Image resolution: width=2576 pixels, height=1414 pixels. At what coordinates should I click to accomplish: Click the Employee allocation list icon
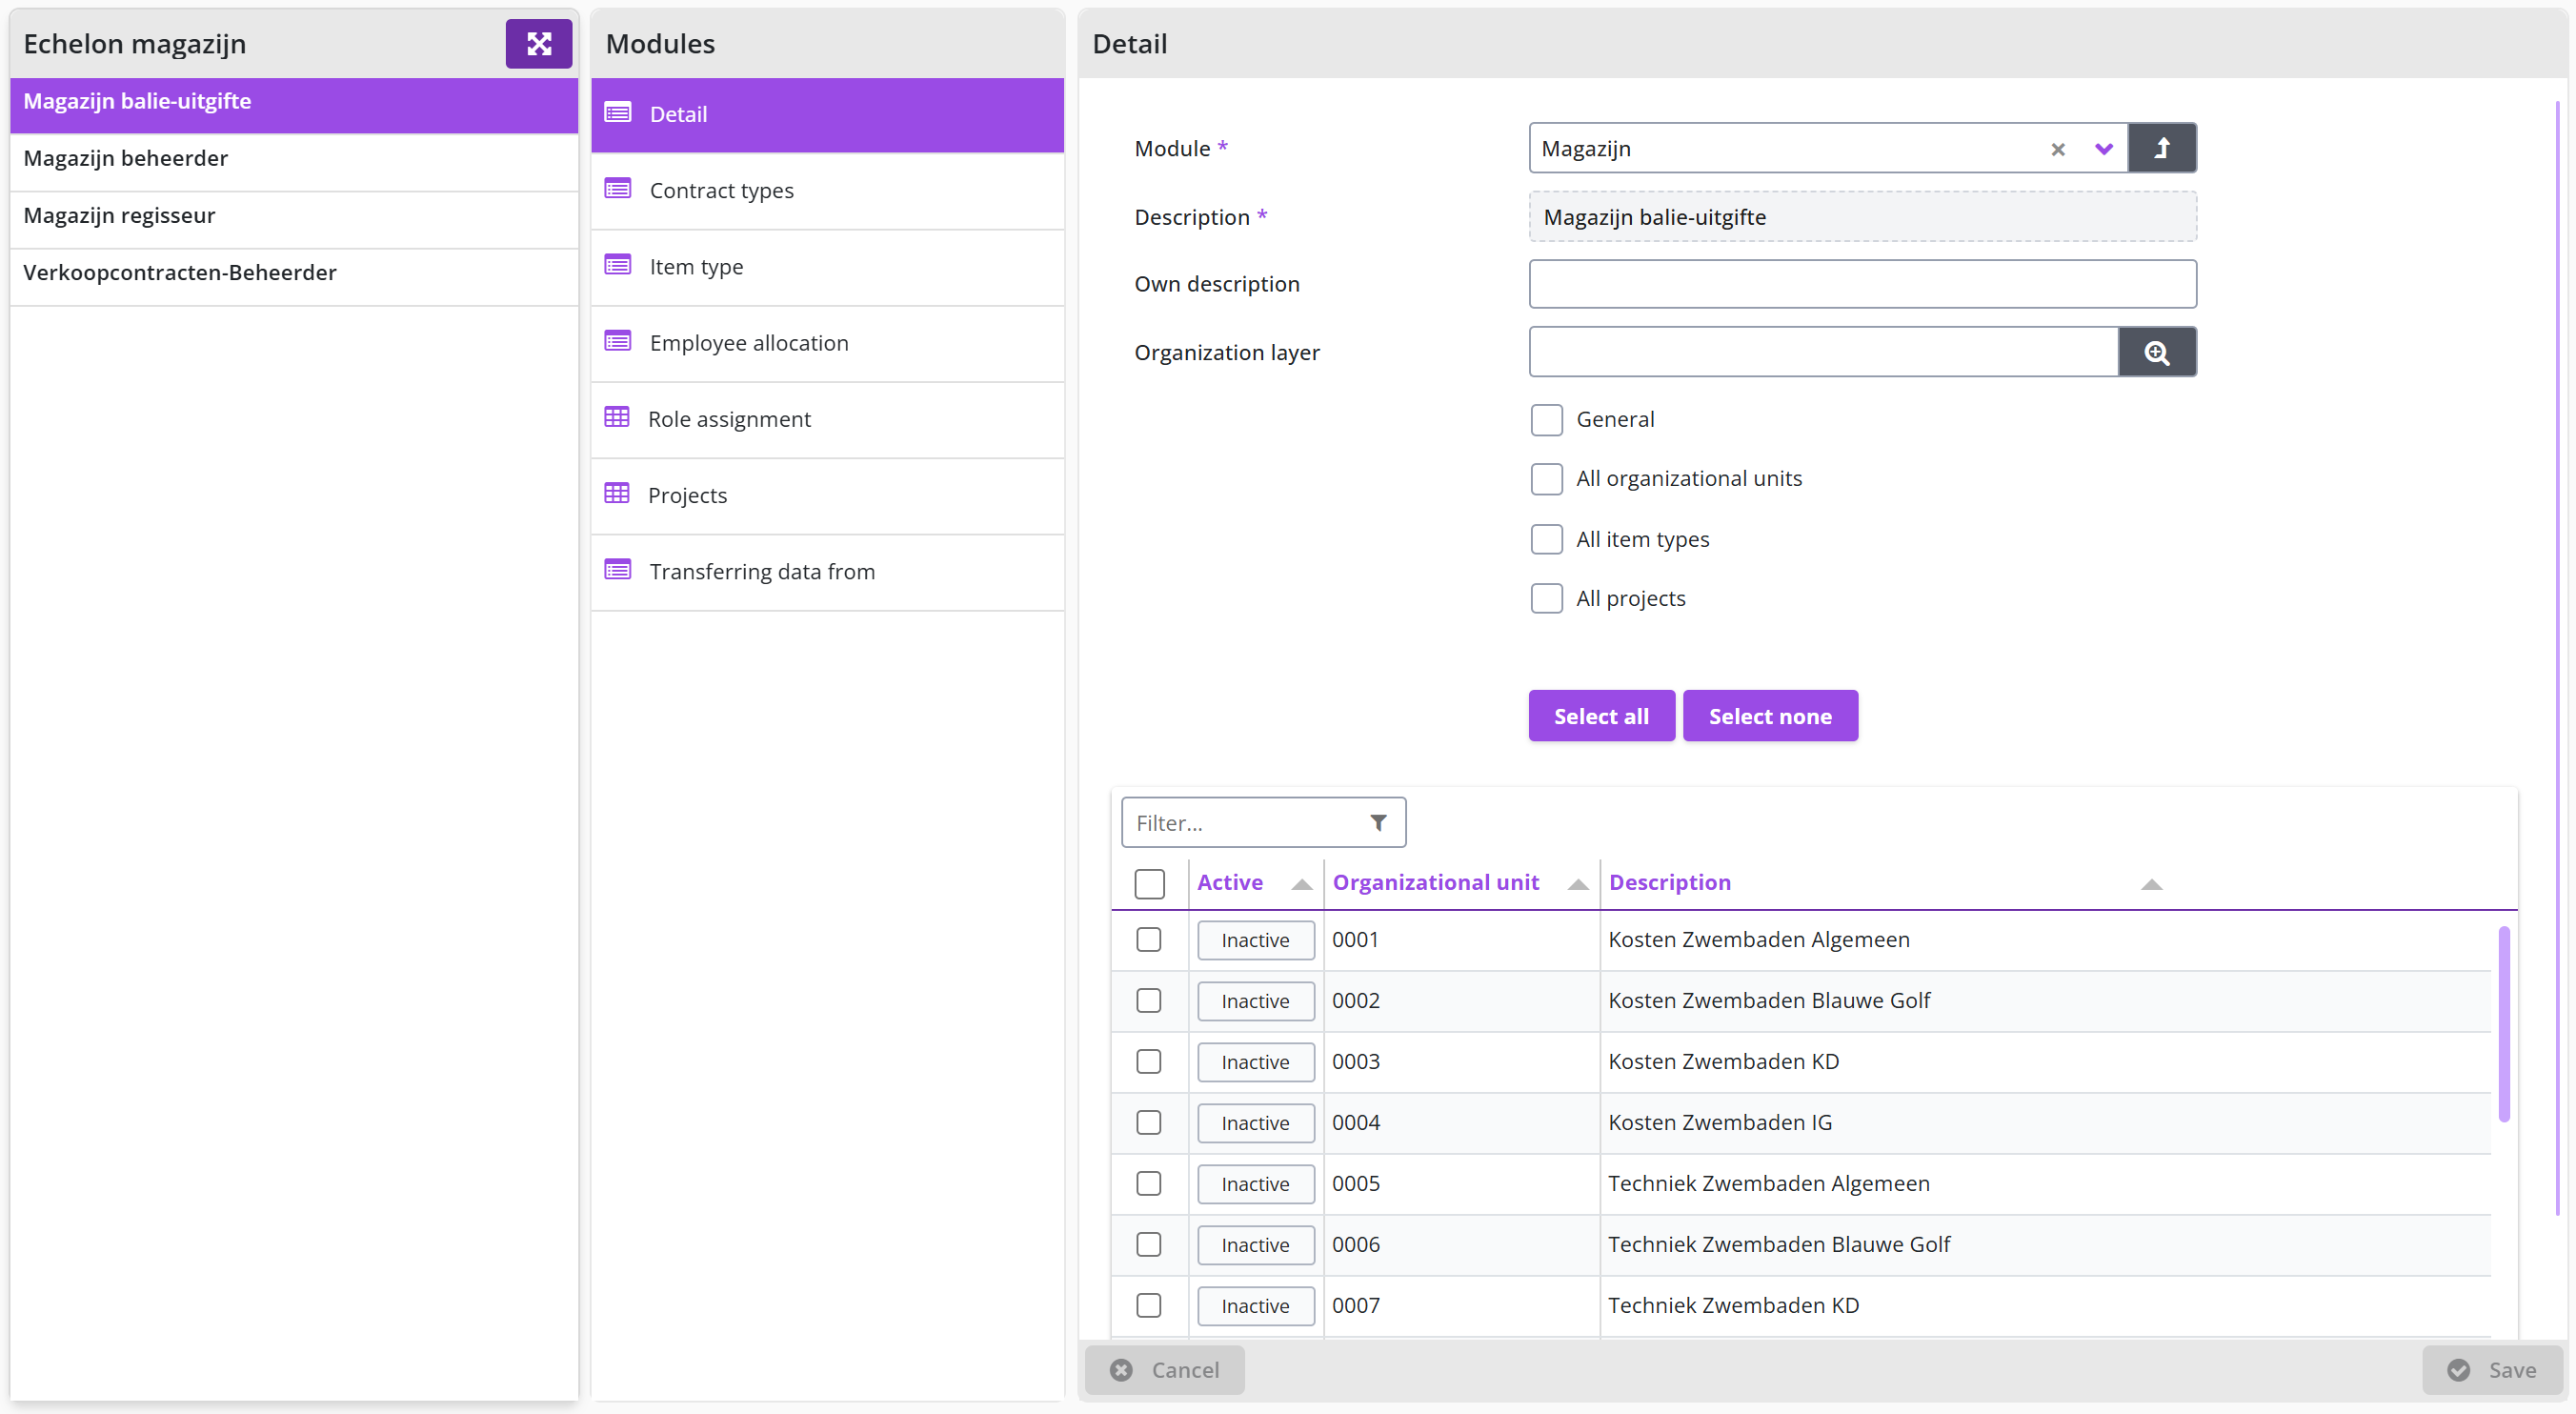click(618, 341)
